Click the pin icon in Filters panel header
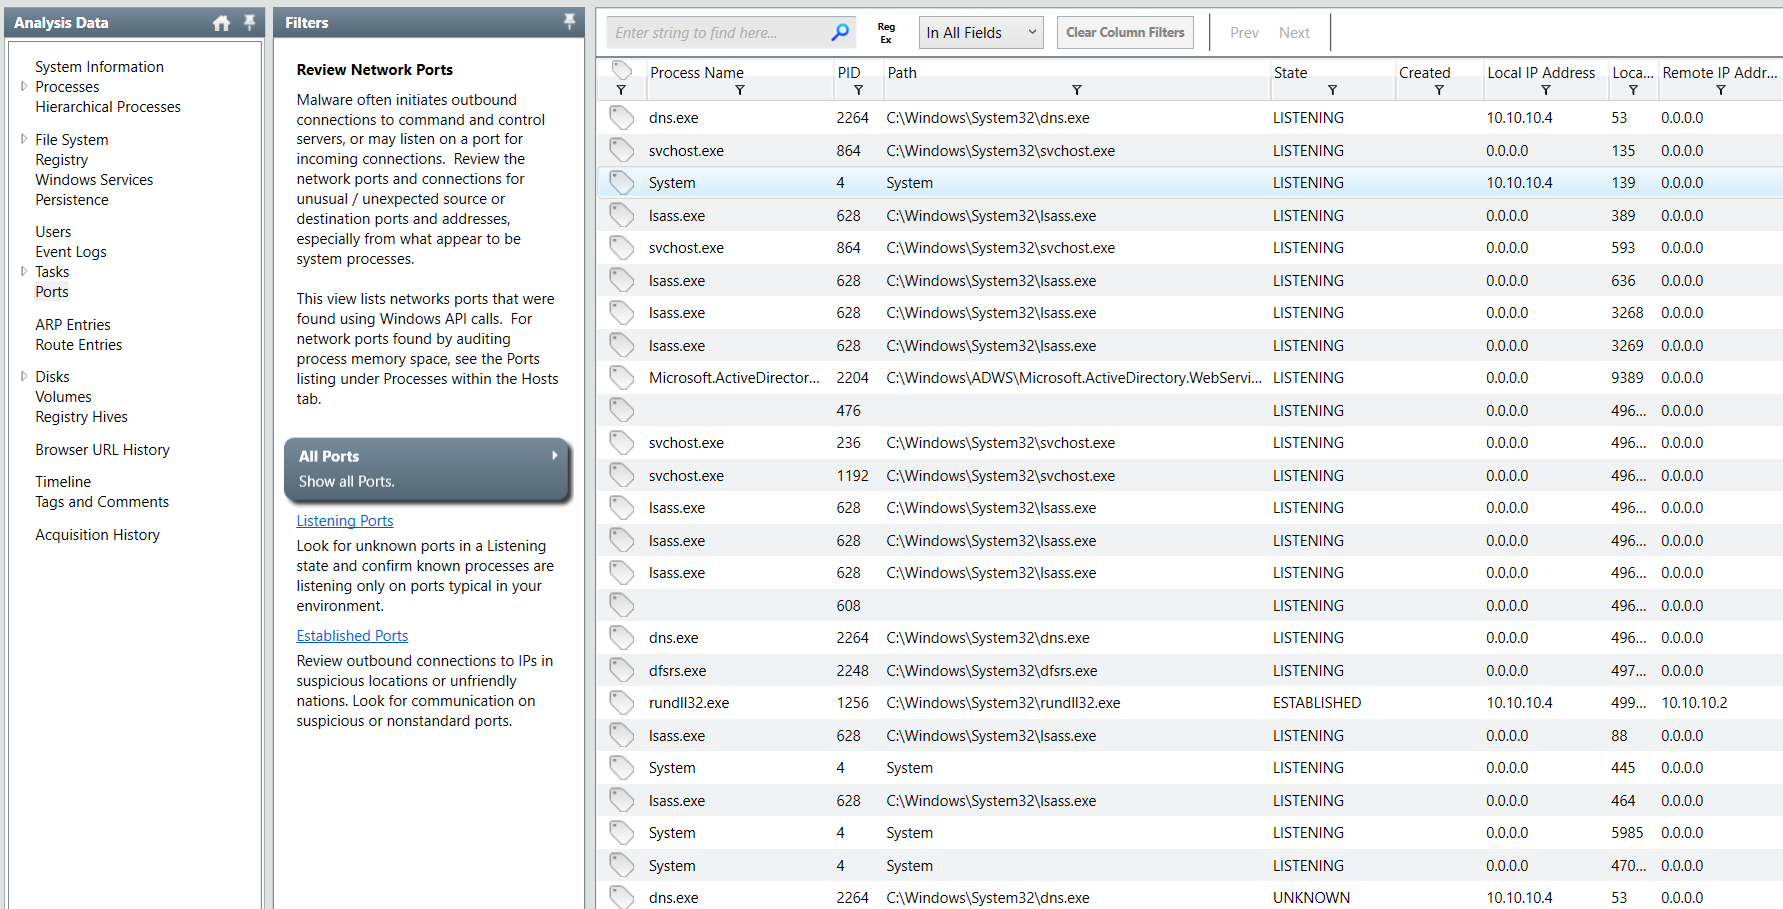The image size is (1783, 909). click(x=569, y=21)
